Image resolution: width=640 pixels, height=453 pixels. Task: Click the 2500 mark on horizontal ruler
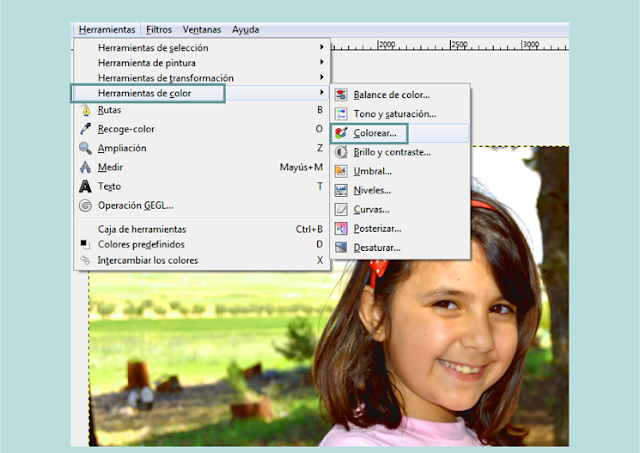[x=459, y=44]
